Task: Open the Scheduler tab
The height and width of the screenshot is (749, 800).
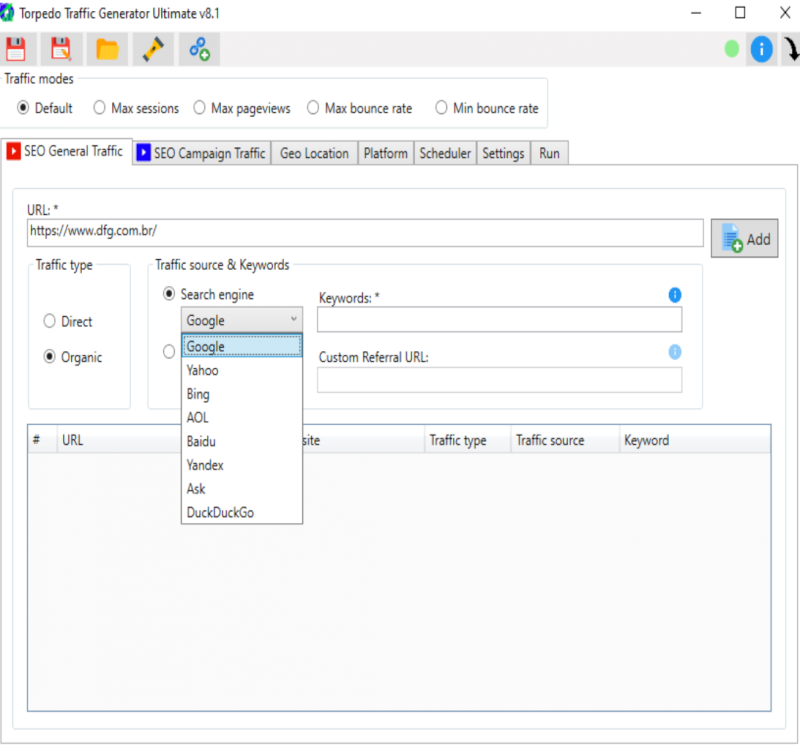Action: [x=445, y=153]
